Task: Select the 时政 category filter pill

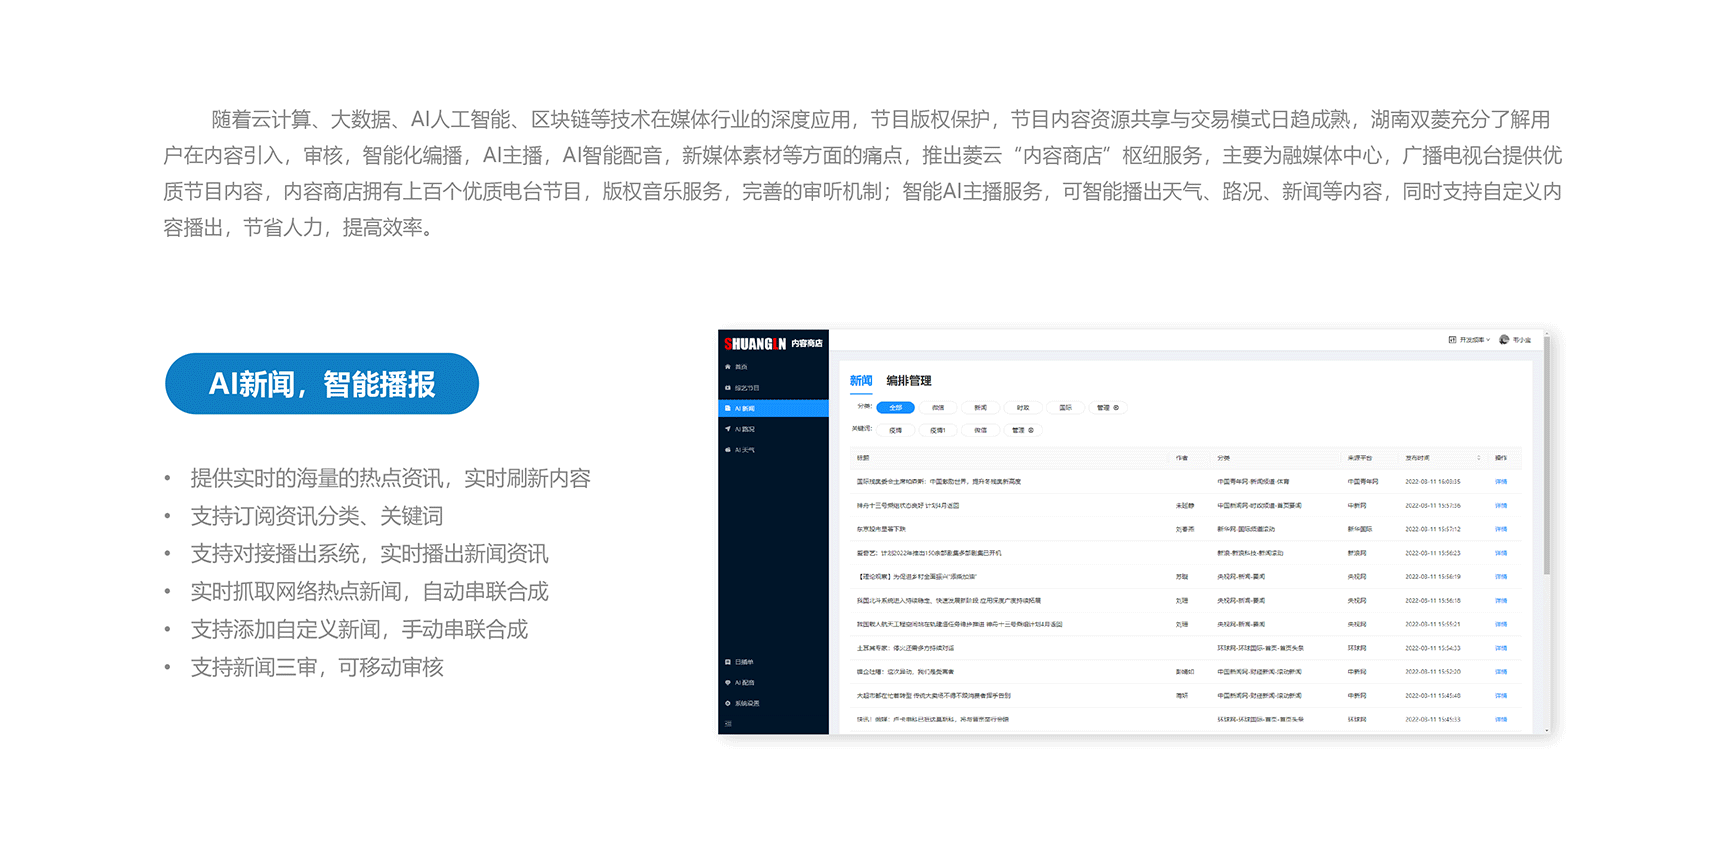Action: pyautogui.click(x=1023, y=408)
